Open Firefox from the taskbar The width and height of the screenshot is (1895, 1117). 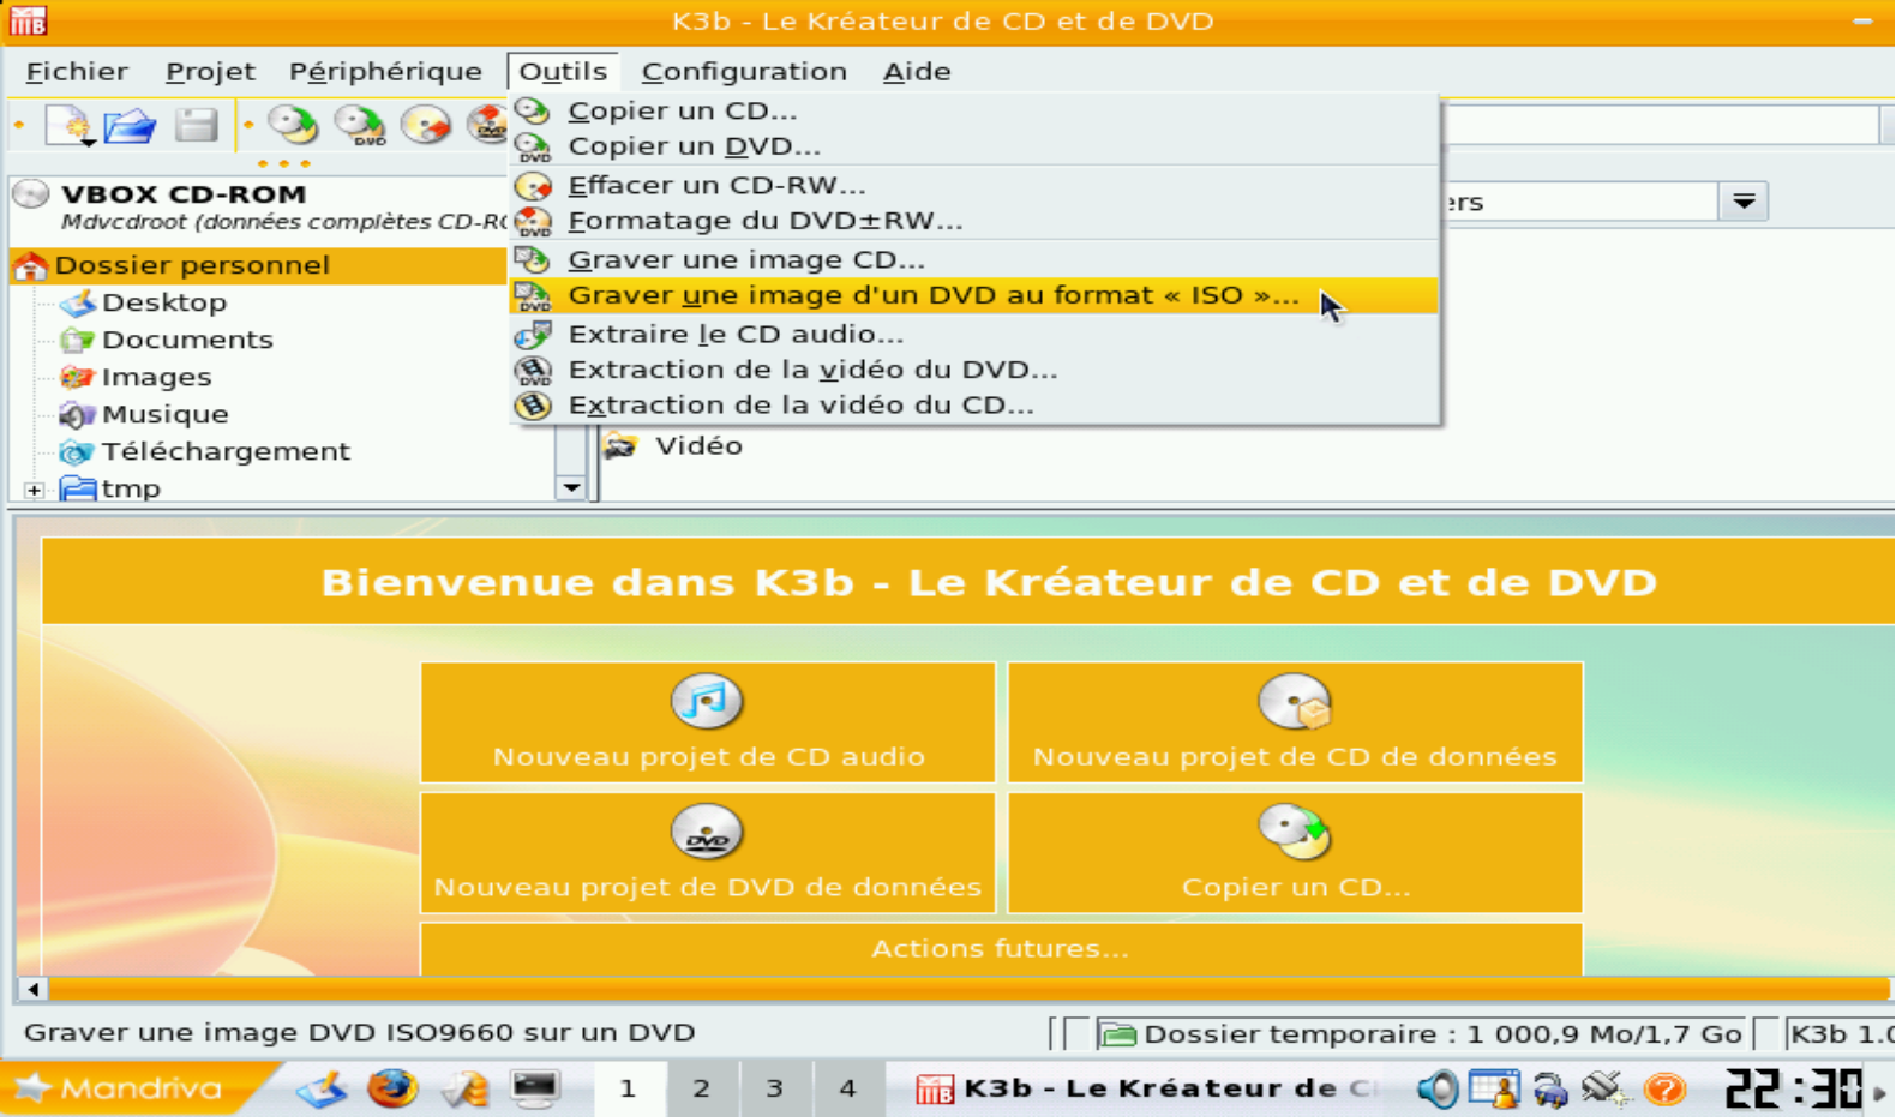coord(392,1088)
